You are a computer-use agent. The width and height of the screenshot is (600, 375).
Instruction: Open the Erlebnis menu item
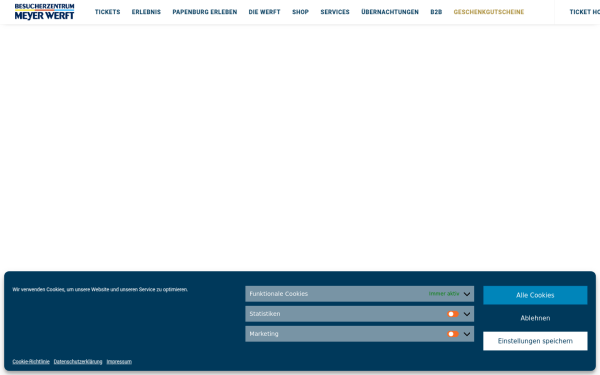146,12
